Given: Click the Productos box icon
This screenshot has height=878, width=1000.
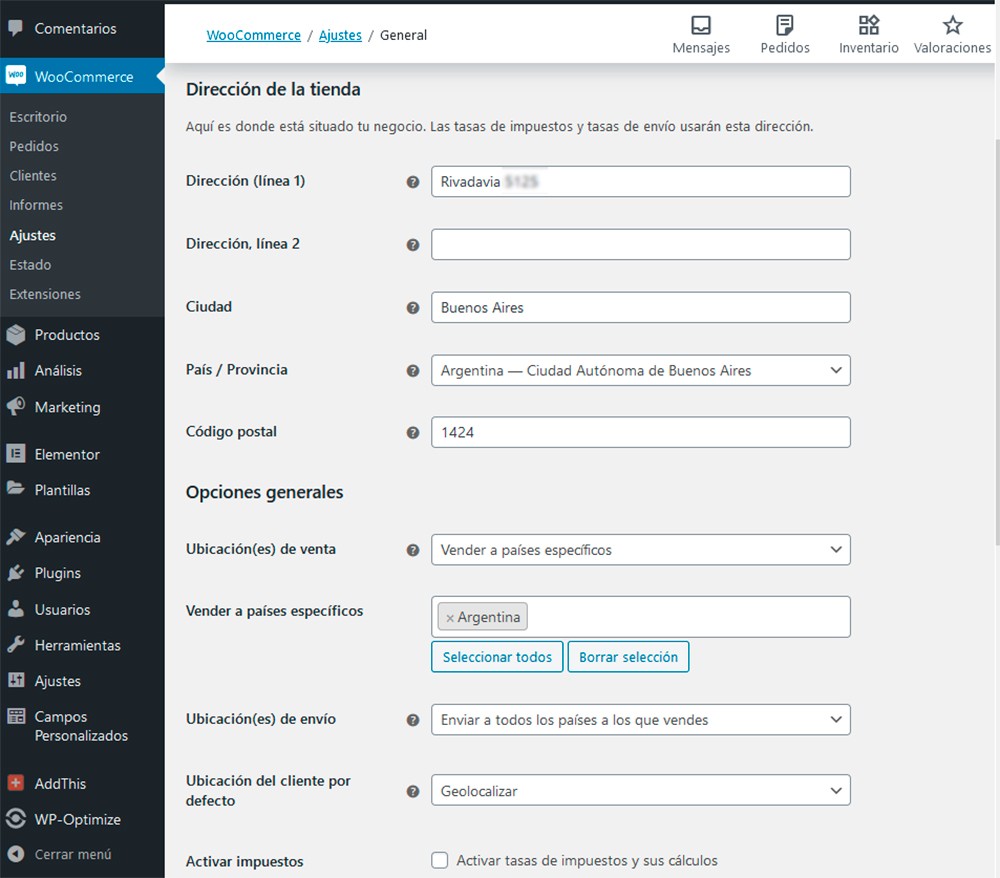Looking at the screenshot, I should [16, 335].
